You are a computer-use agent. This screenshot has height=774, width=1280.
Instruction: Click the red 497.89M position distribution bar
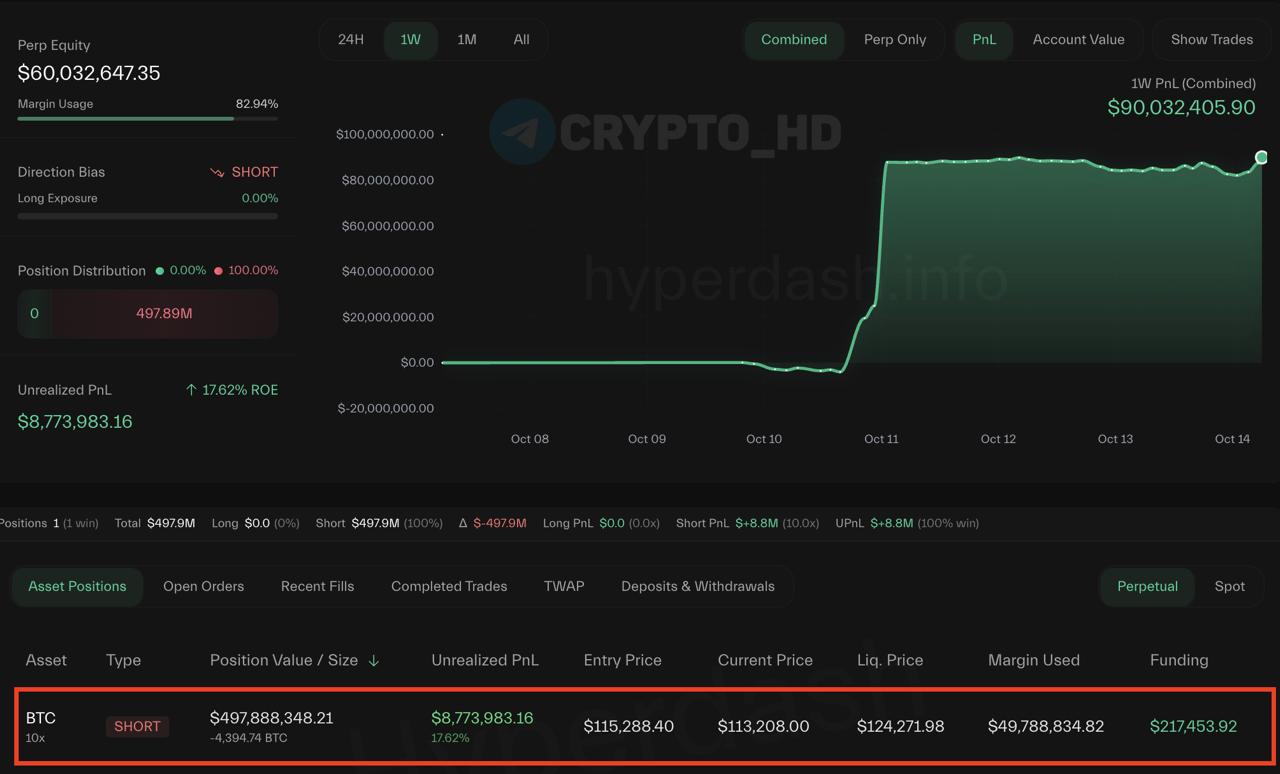tap(164, 314)
